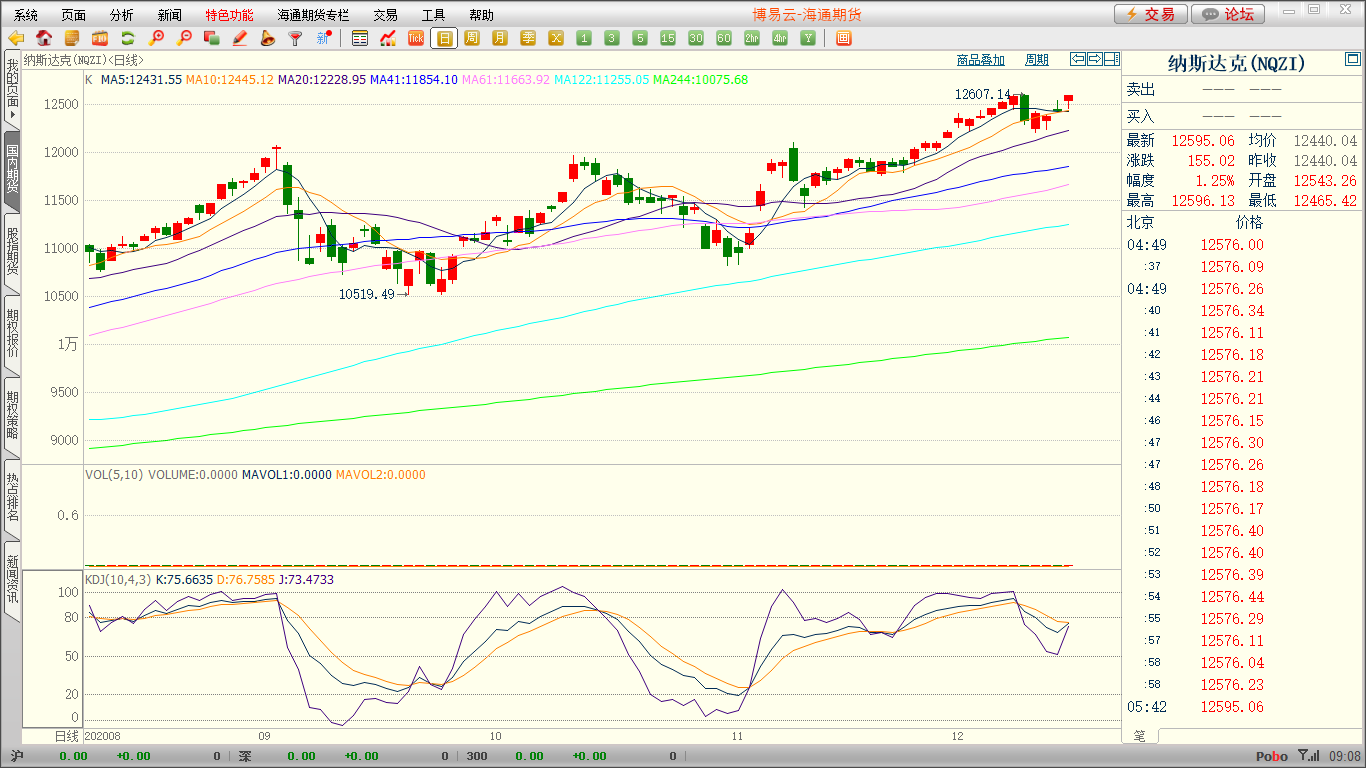Click the 日线 label at chart bottom
The height and width of the screenshot is (768, 1366).
coord(65,735)
